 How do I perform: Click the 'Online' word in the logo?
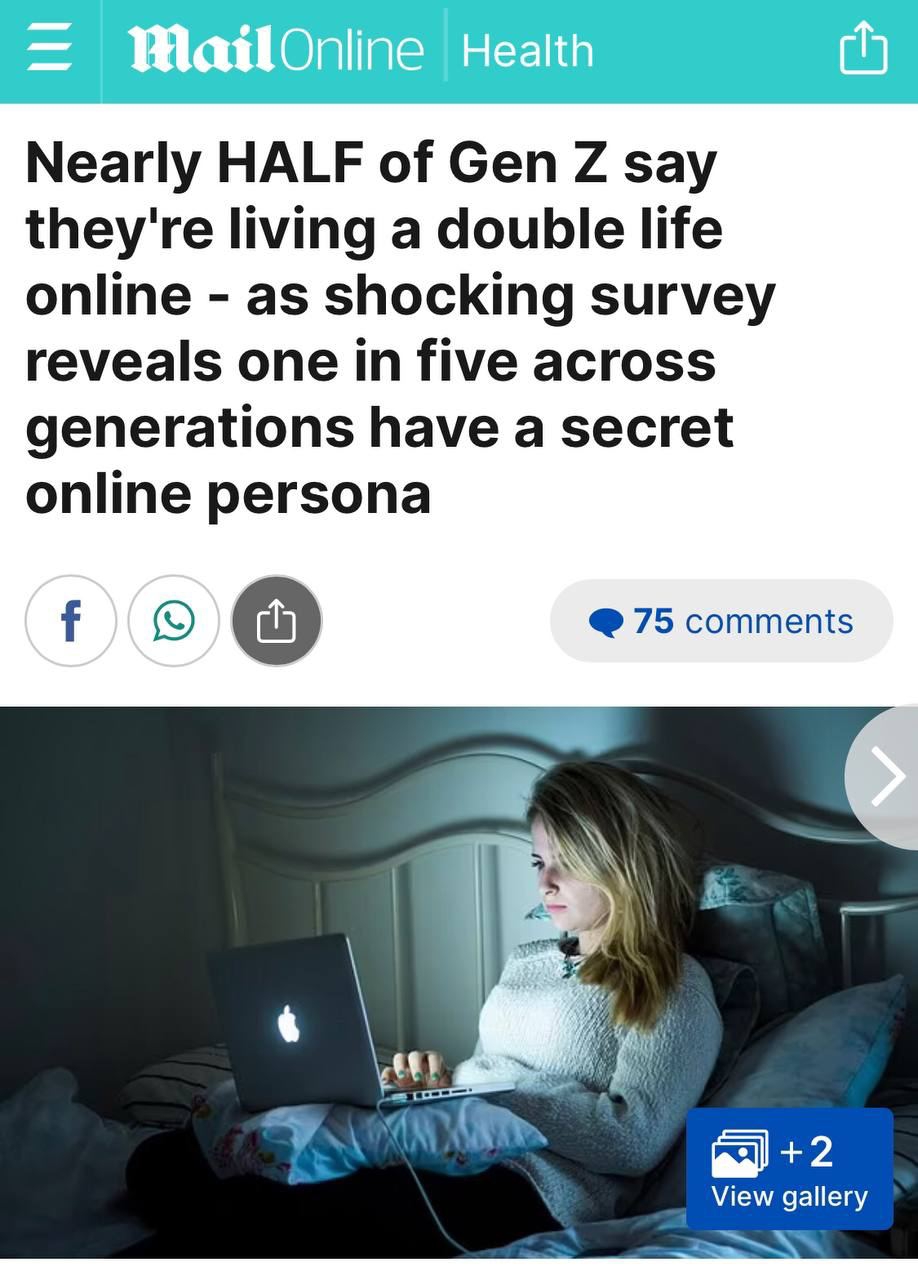[352, 50]
